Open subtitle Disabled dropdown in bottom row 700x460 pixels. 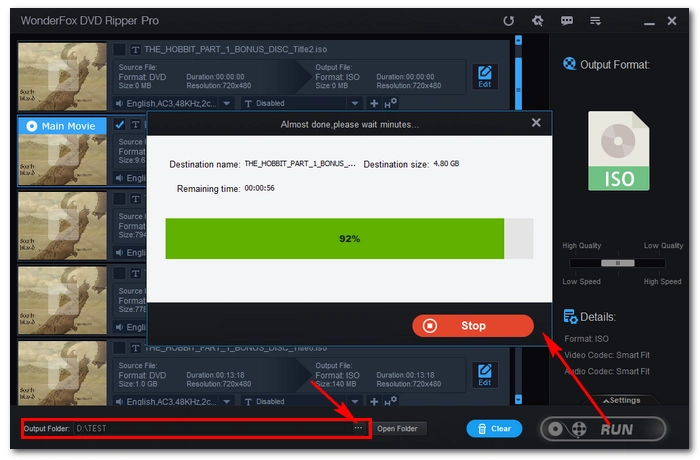pyautogui.click(x=354, y=402)
